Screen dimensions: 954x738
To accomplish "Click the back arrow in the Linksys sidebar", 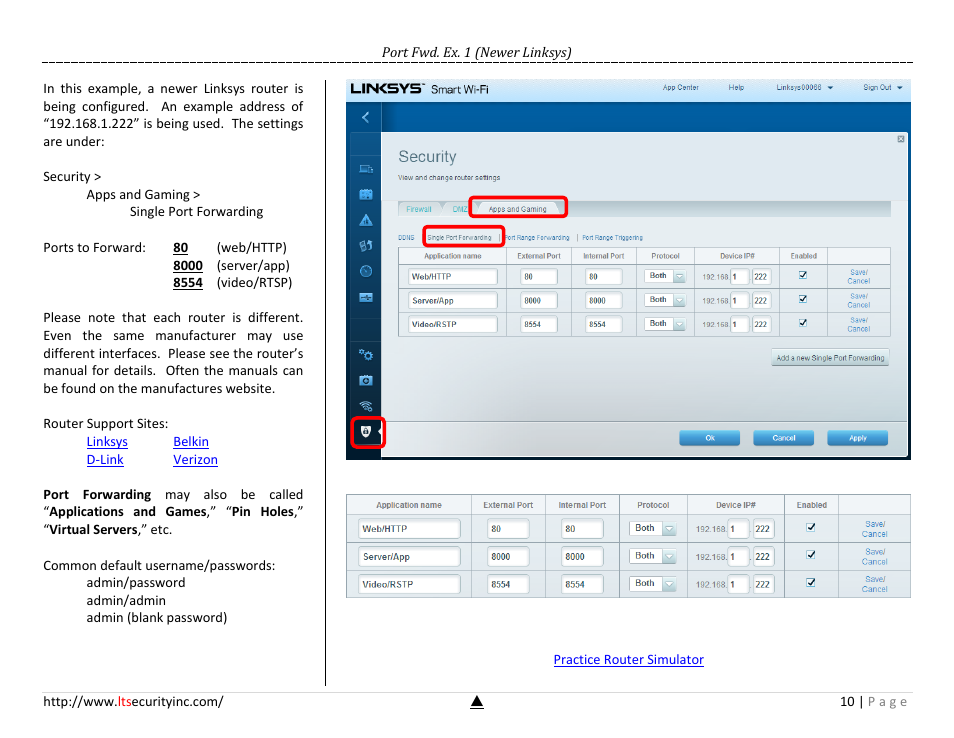I will (365, 117).
